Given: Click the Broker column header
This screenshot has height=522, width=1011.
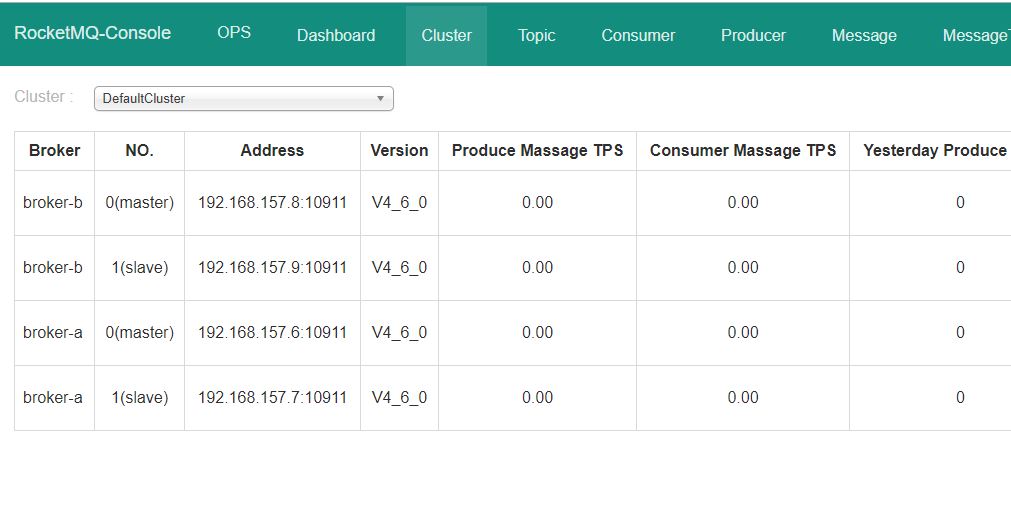Looking at the screenshot, I should 55,151.
